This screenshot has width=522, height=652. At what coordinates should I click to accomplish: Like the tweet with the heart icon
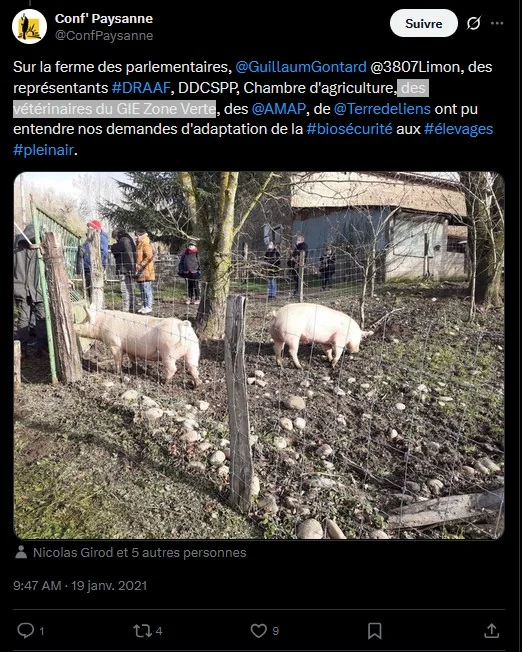[x=258, y=631]
